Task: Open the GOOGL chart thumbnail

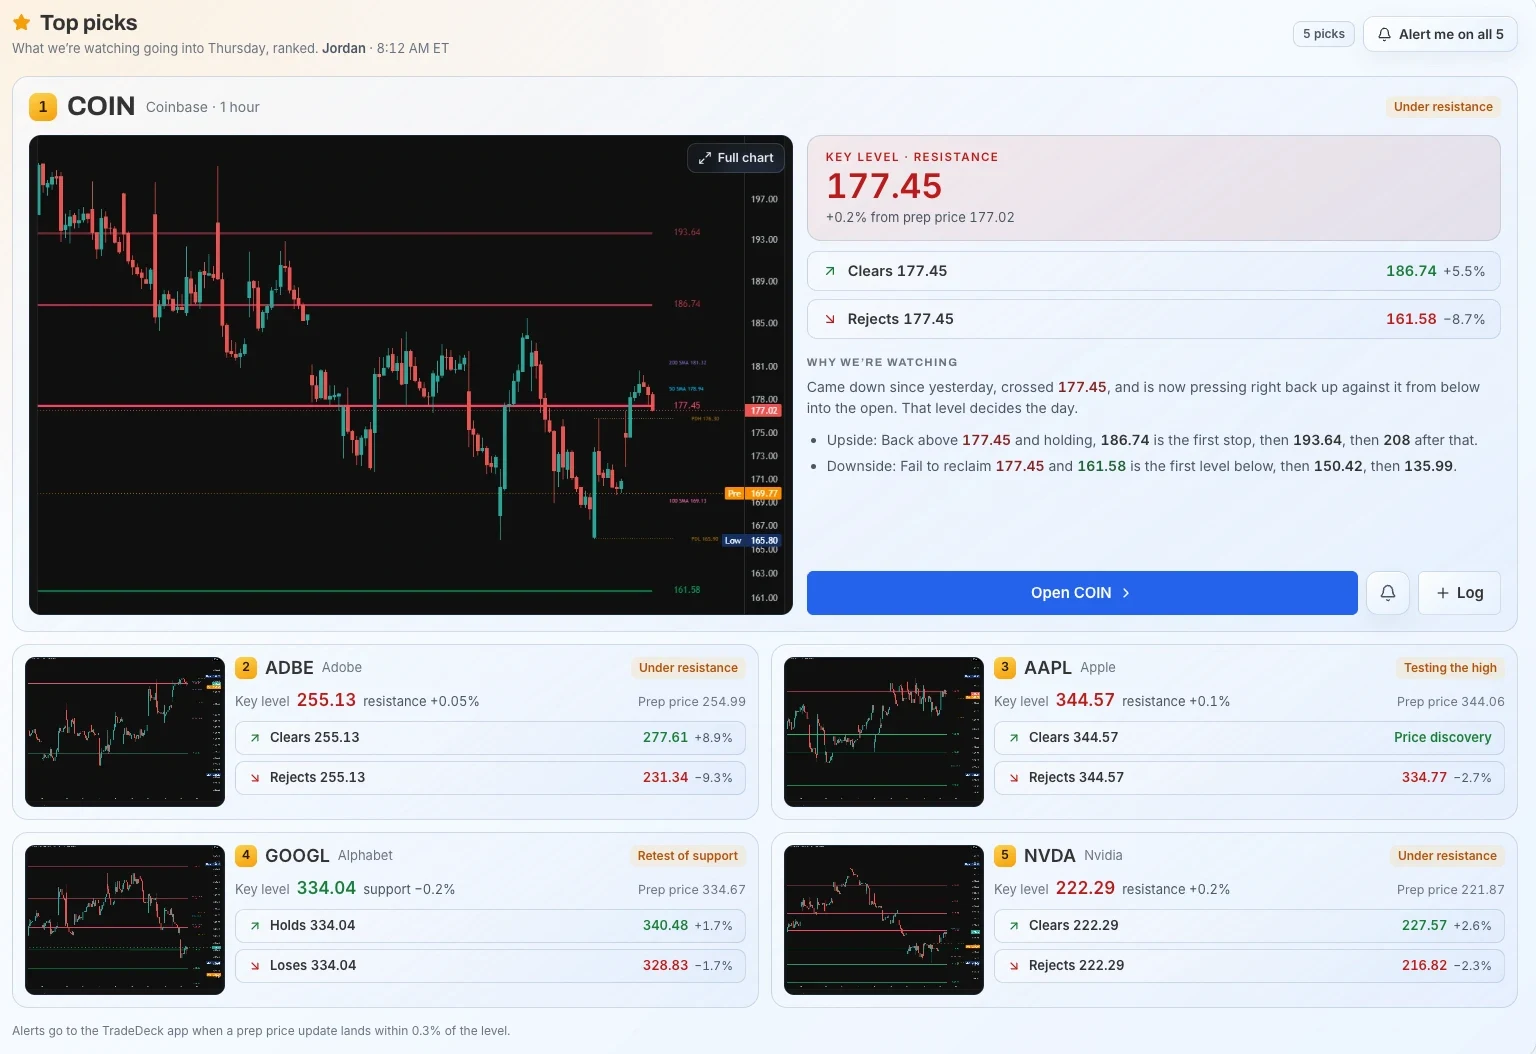Action: click(125, 920)
